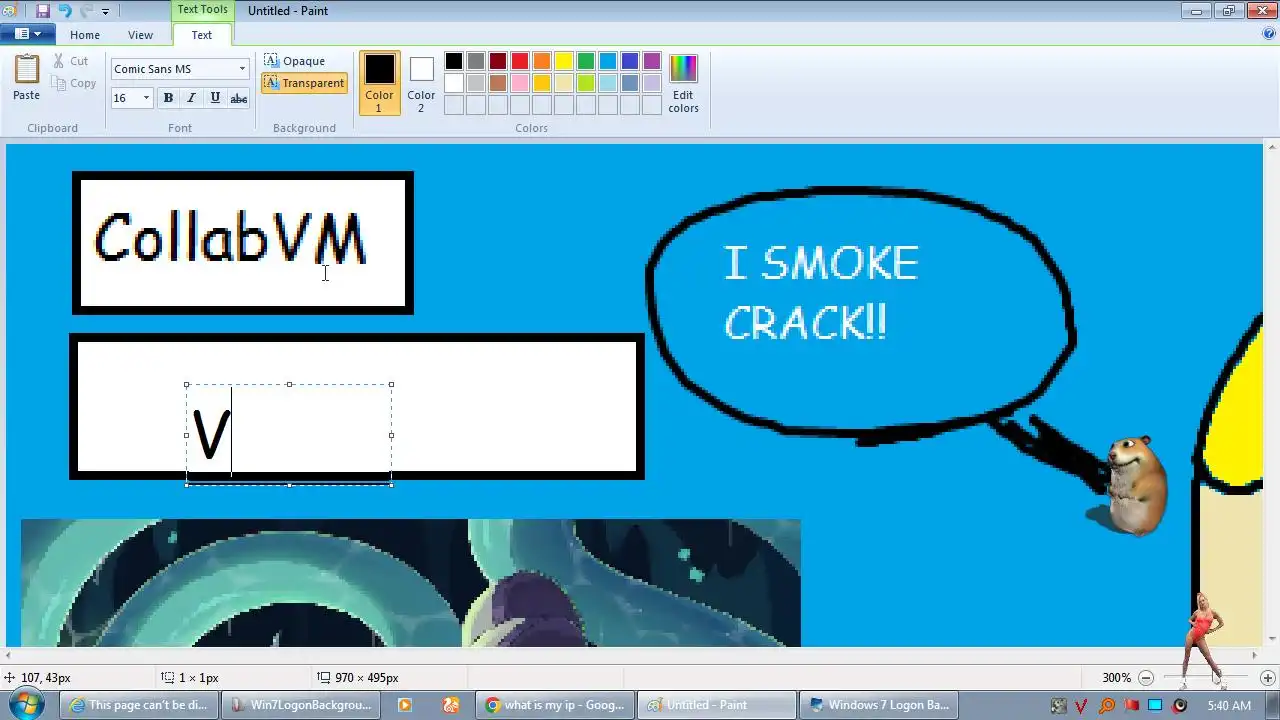Pick the orange color swatch
Screen dimensions: 1280x720
click(x=542, y=62)
